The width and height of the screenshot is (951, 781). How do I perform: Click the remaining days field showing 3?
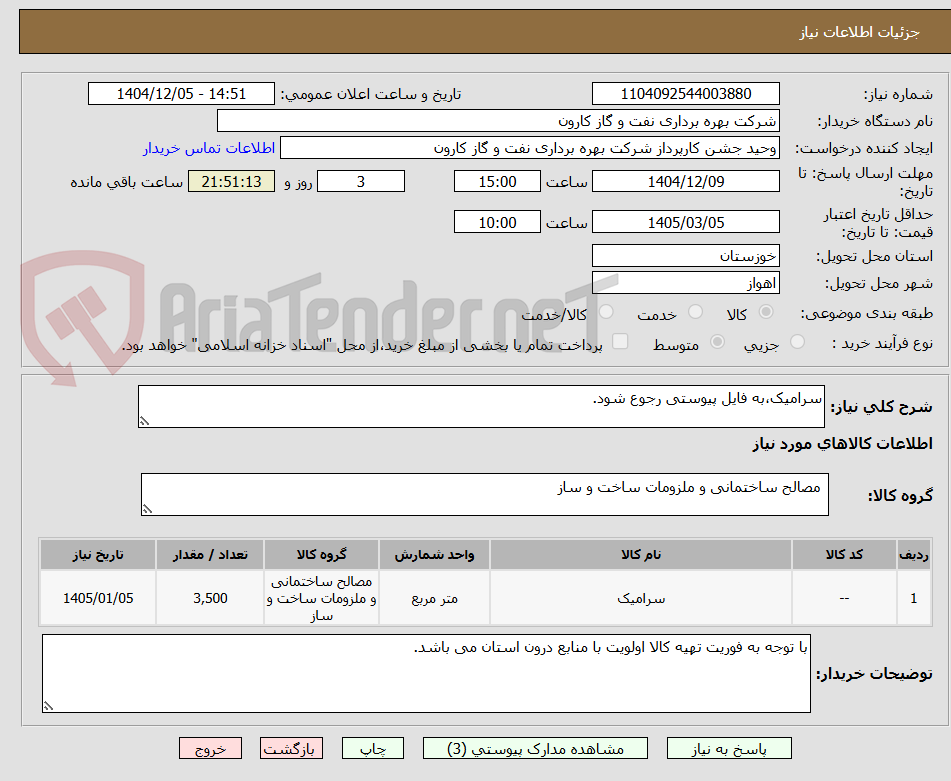click(x=361, y=181)
